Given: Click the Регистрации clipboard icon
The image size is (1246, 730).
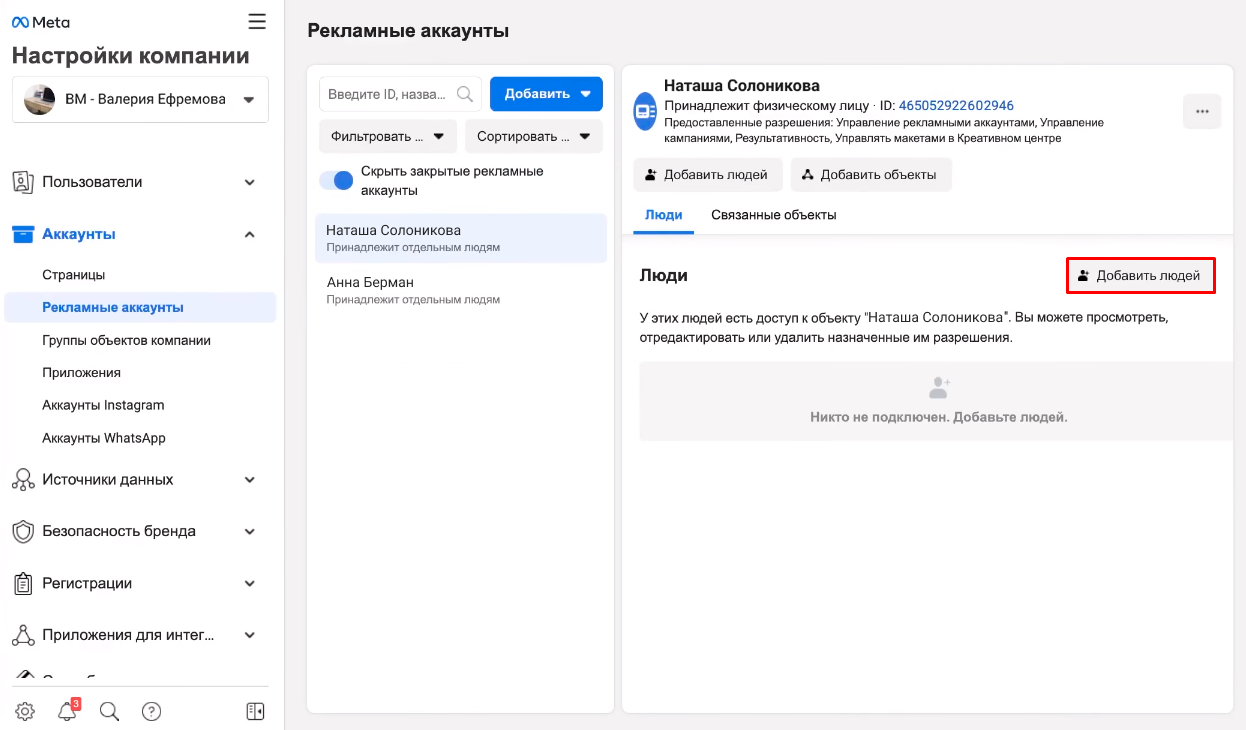Looking at the screenshot, I should [x=23, y=583].
